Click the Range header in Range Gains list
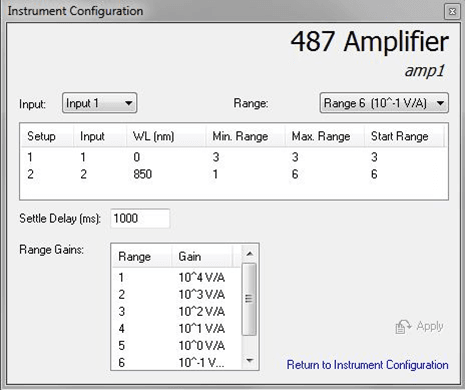This screenshot has height=390, width=465. 142,257
